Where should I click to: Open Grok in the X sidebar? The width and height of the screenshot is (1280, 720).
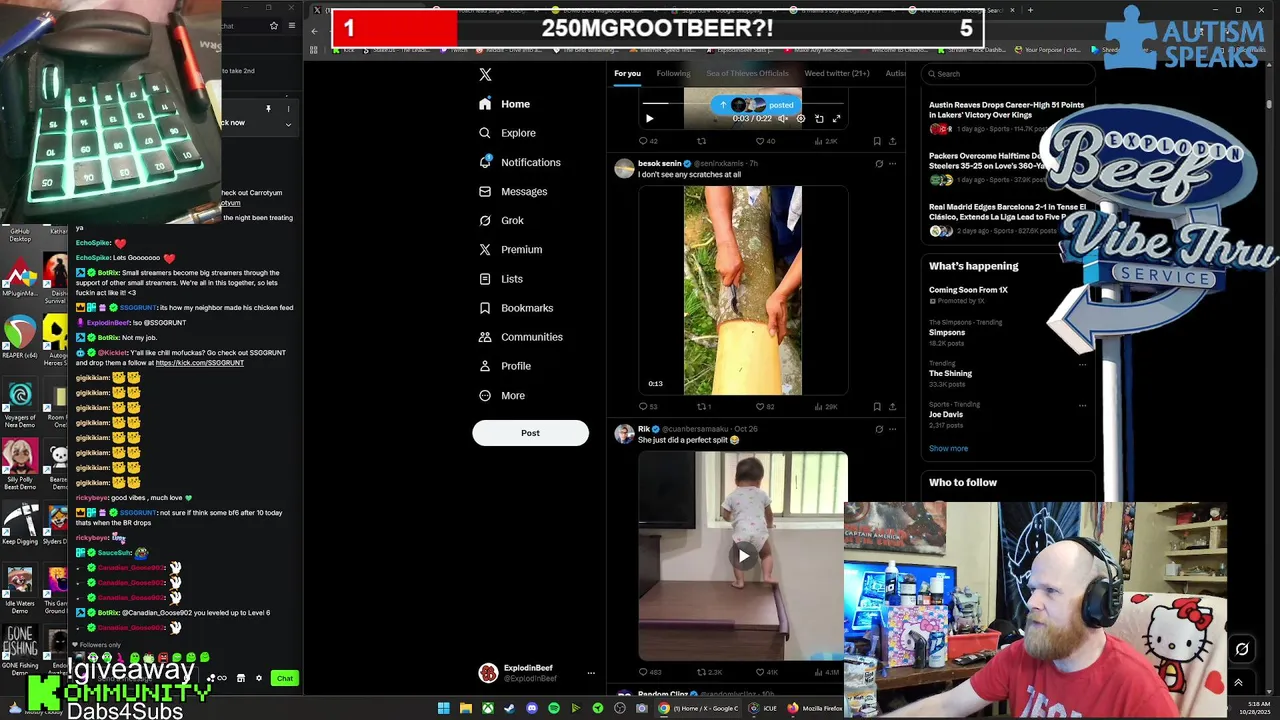501,220
